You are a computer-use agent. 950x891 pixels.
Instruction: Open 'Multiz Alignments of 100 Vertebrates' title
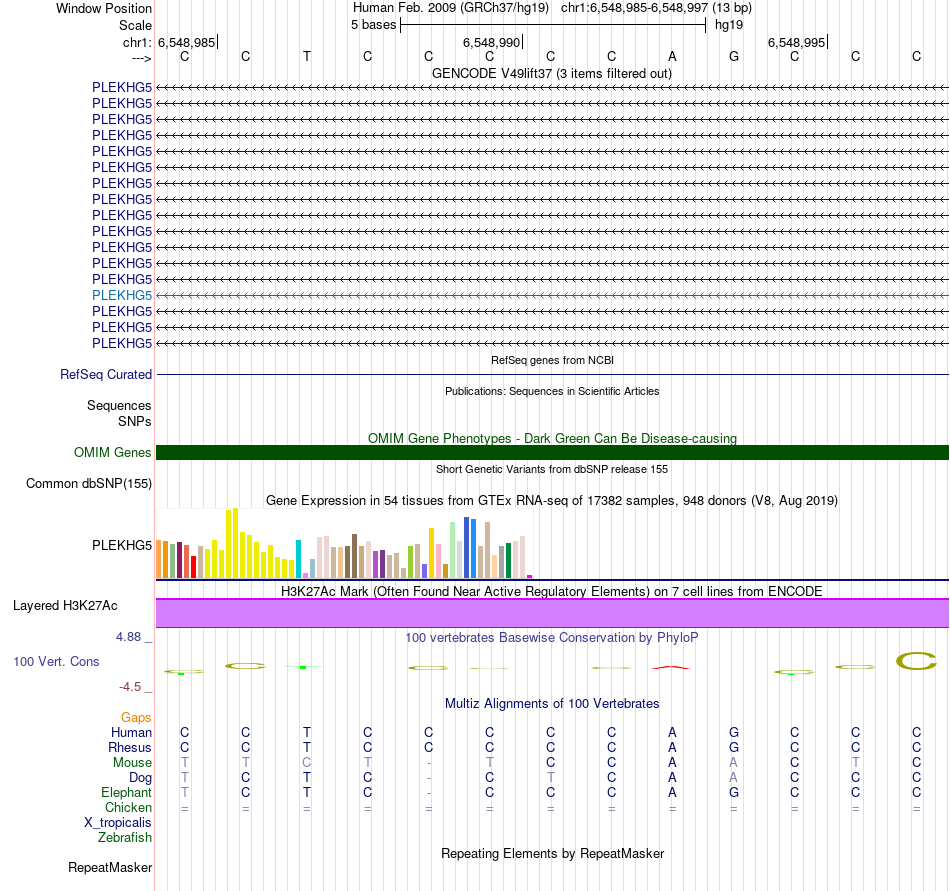(552, 703)
